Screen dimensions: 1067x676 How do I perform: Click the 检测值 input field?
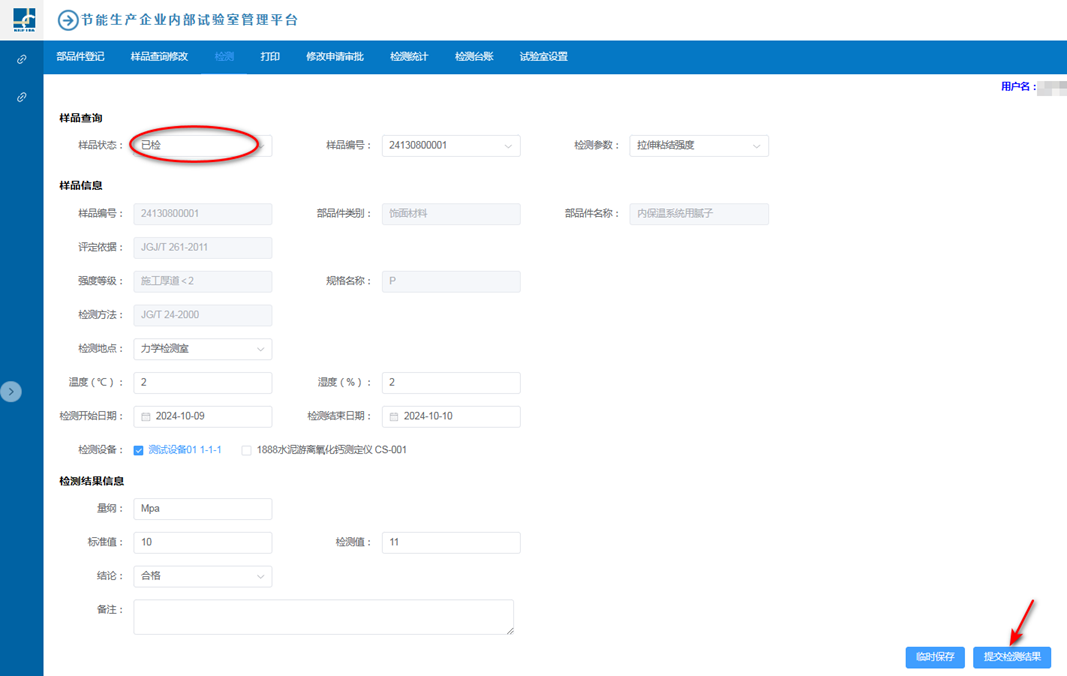pos(450,542)
